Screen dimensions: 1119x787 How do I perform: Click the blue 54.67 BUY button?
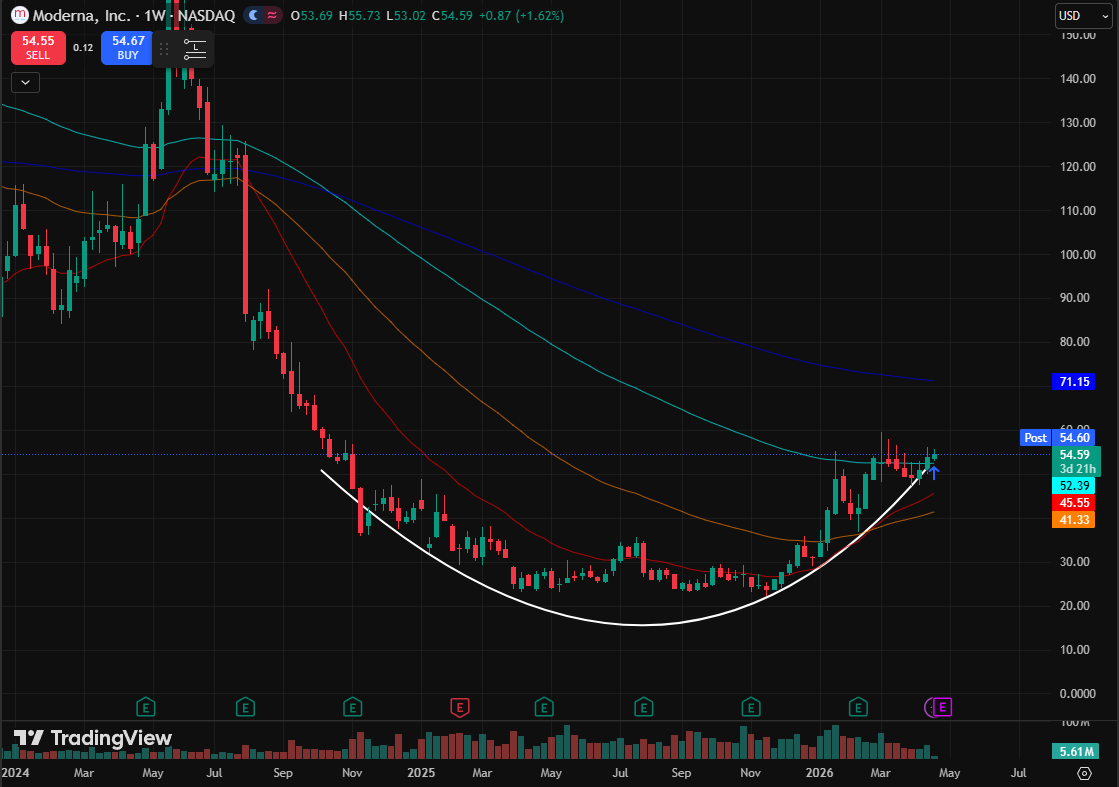128,48
